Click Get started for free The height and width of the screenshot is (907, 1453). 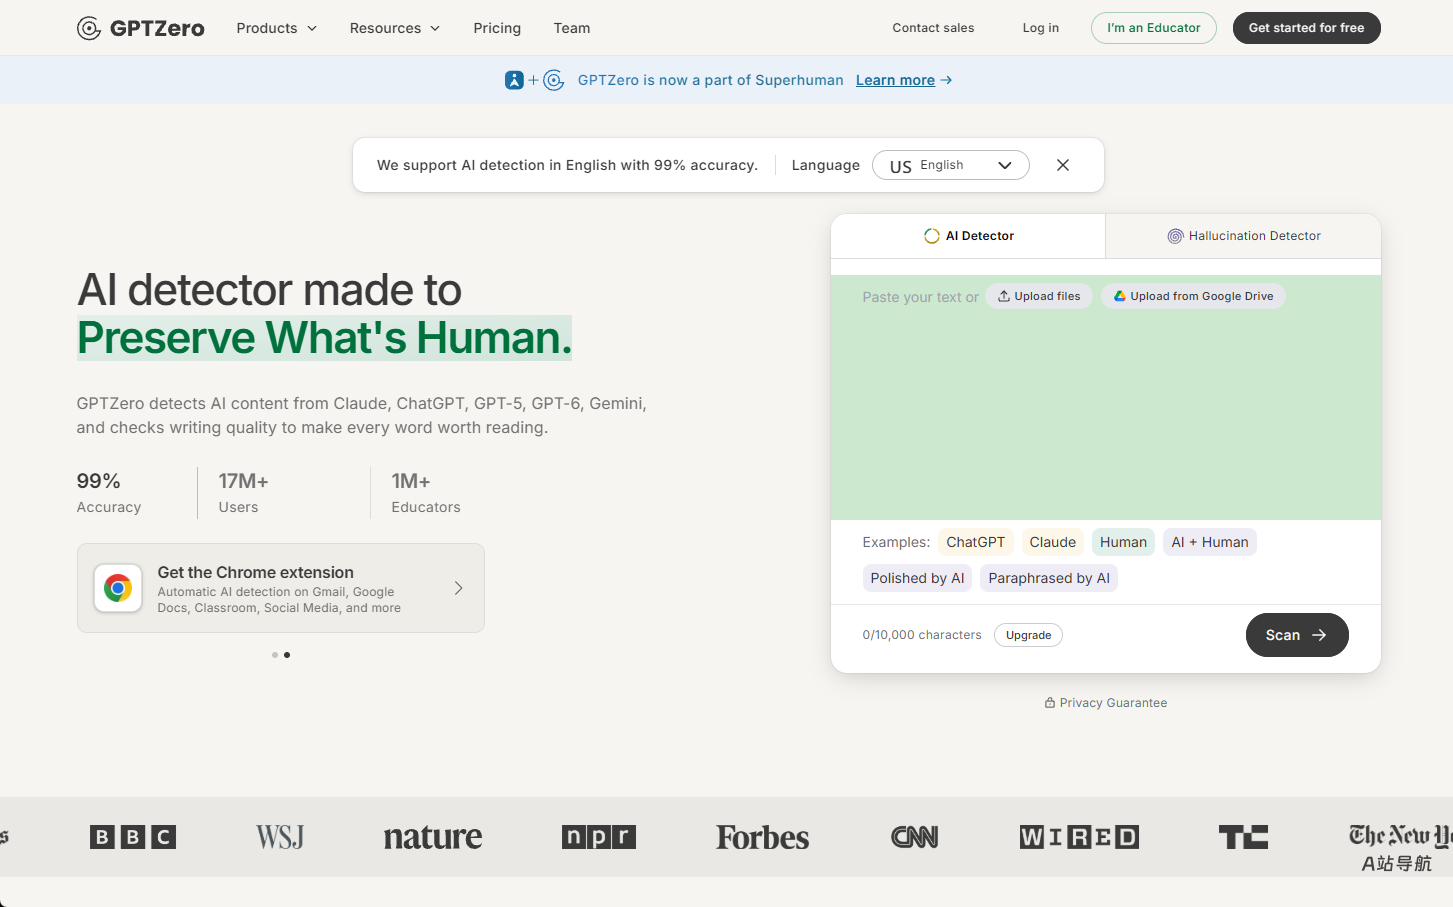click(x=1307, y=28)
